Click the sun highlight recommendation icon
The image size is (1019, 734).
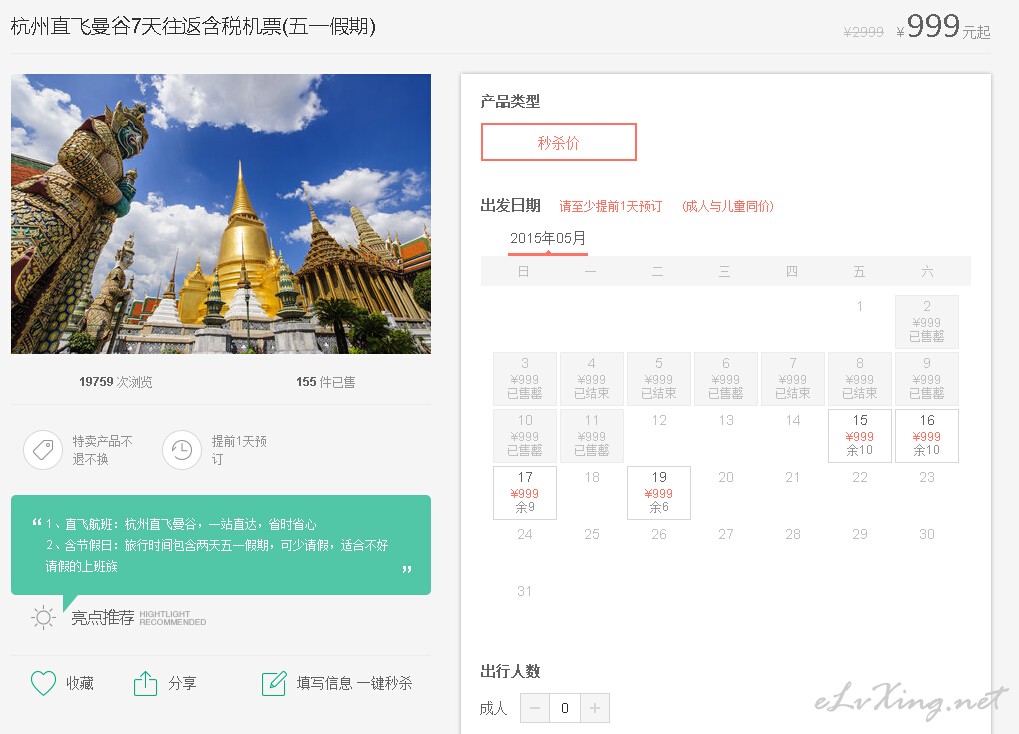(43, 617)
